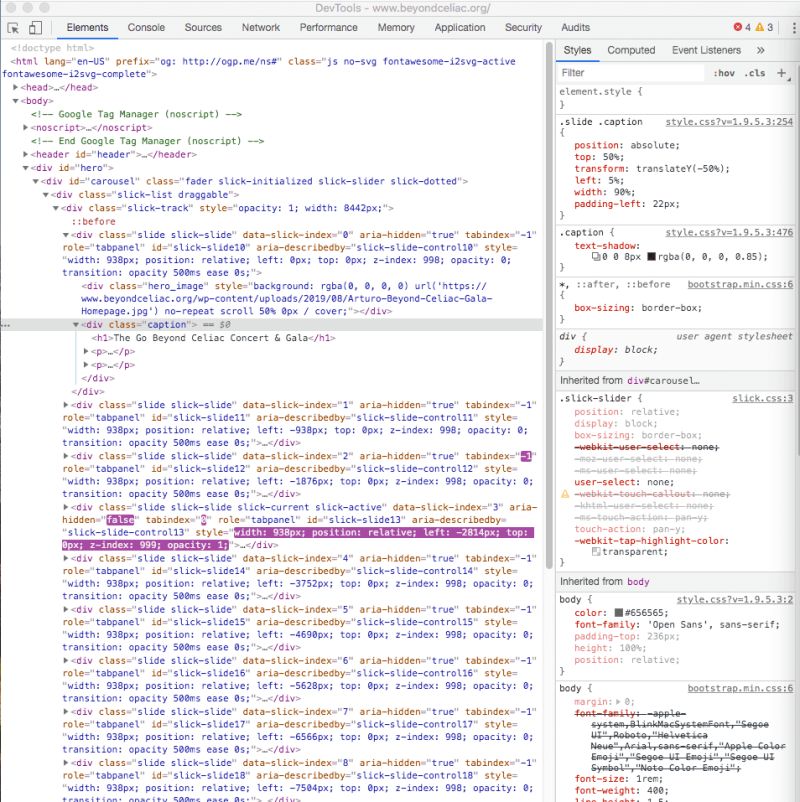
Task: View the 3 warnings indicator
Action: (x=763, y=28)
